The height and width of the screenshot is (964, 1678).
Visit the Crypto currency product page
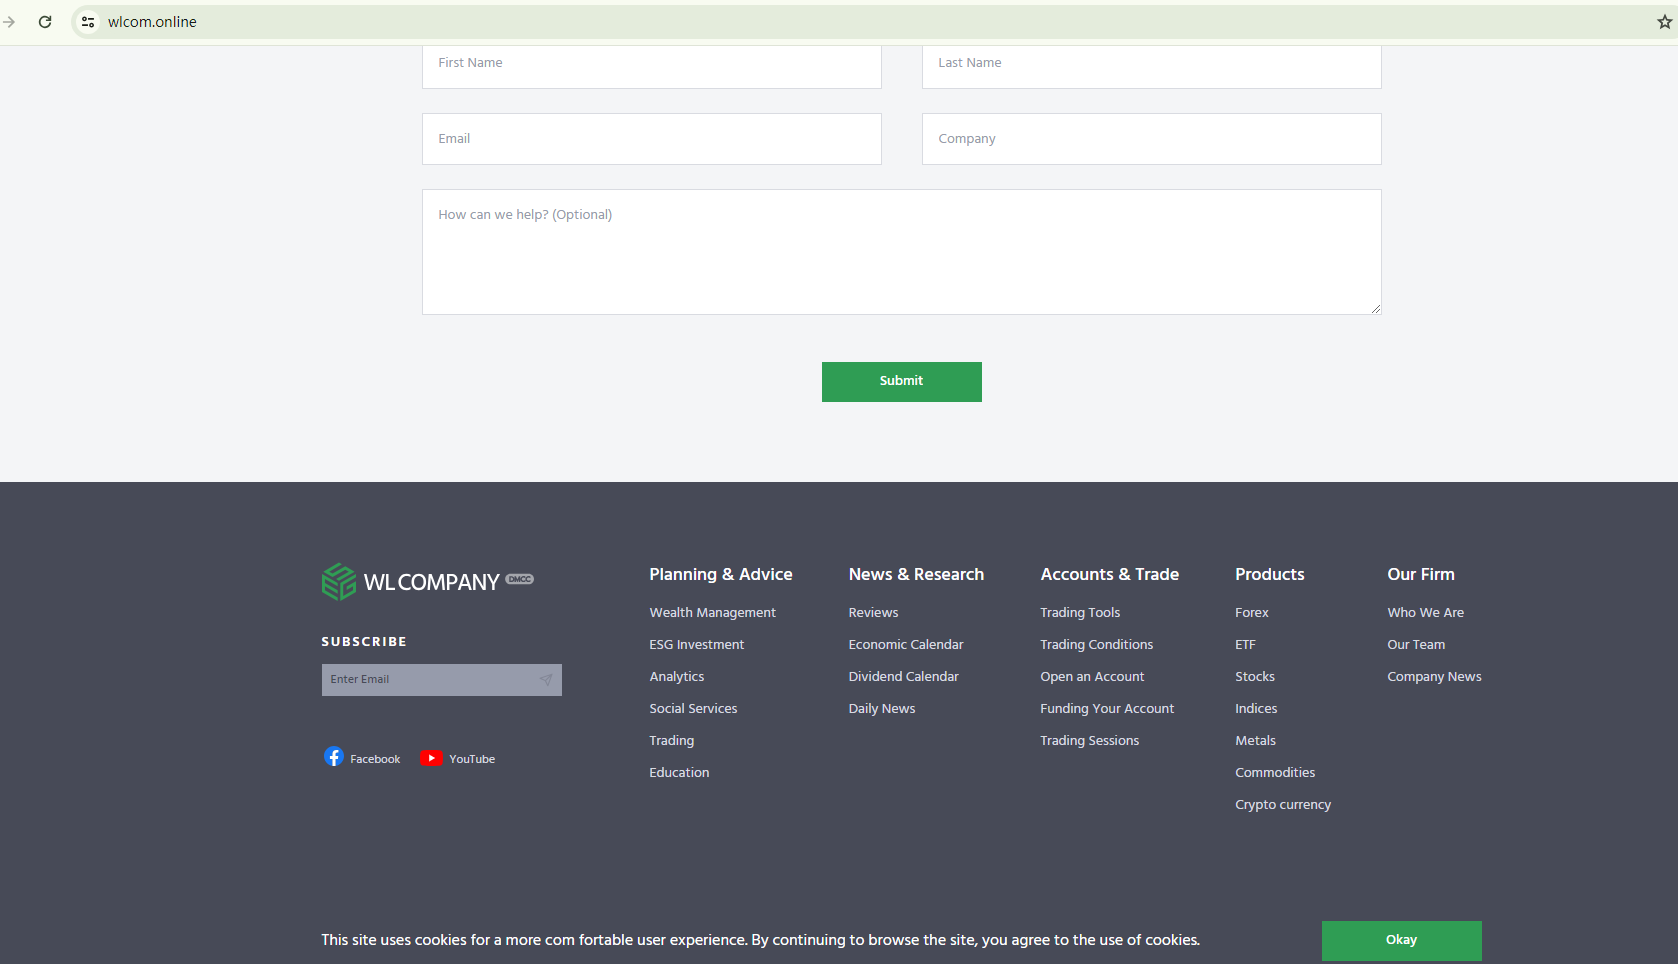(x=1282, y=805)
